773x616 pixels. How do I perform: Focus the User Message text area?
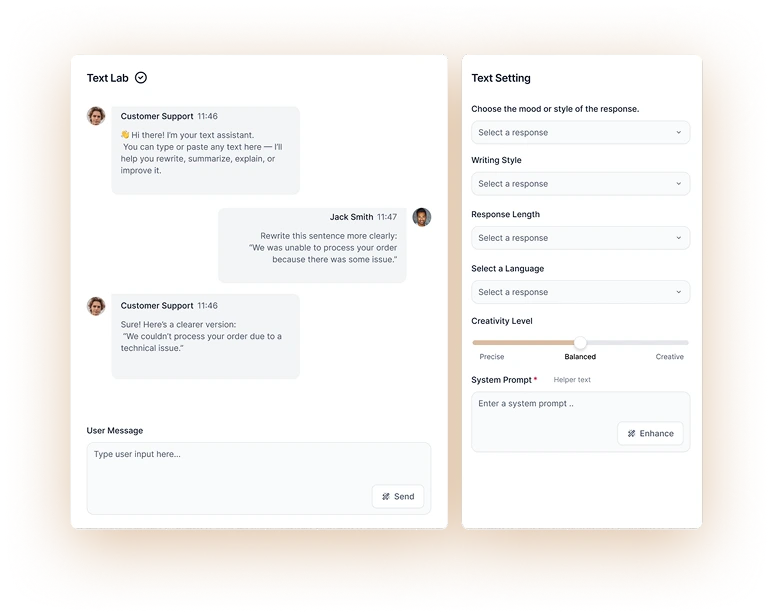259,479
